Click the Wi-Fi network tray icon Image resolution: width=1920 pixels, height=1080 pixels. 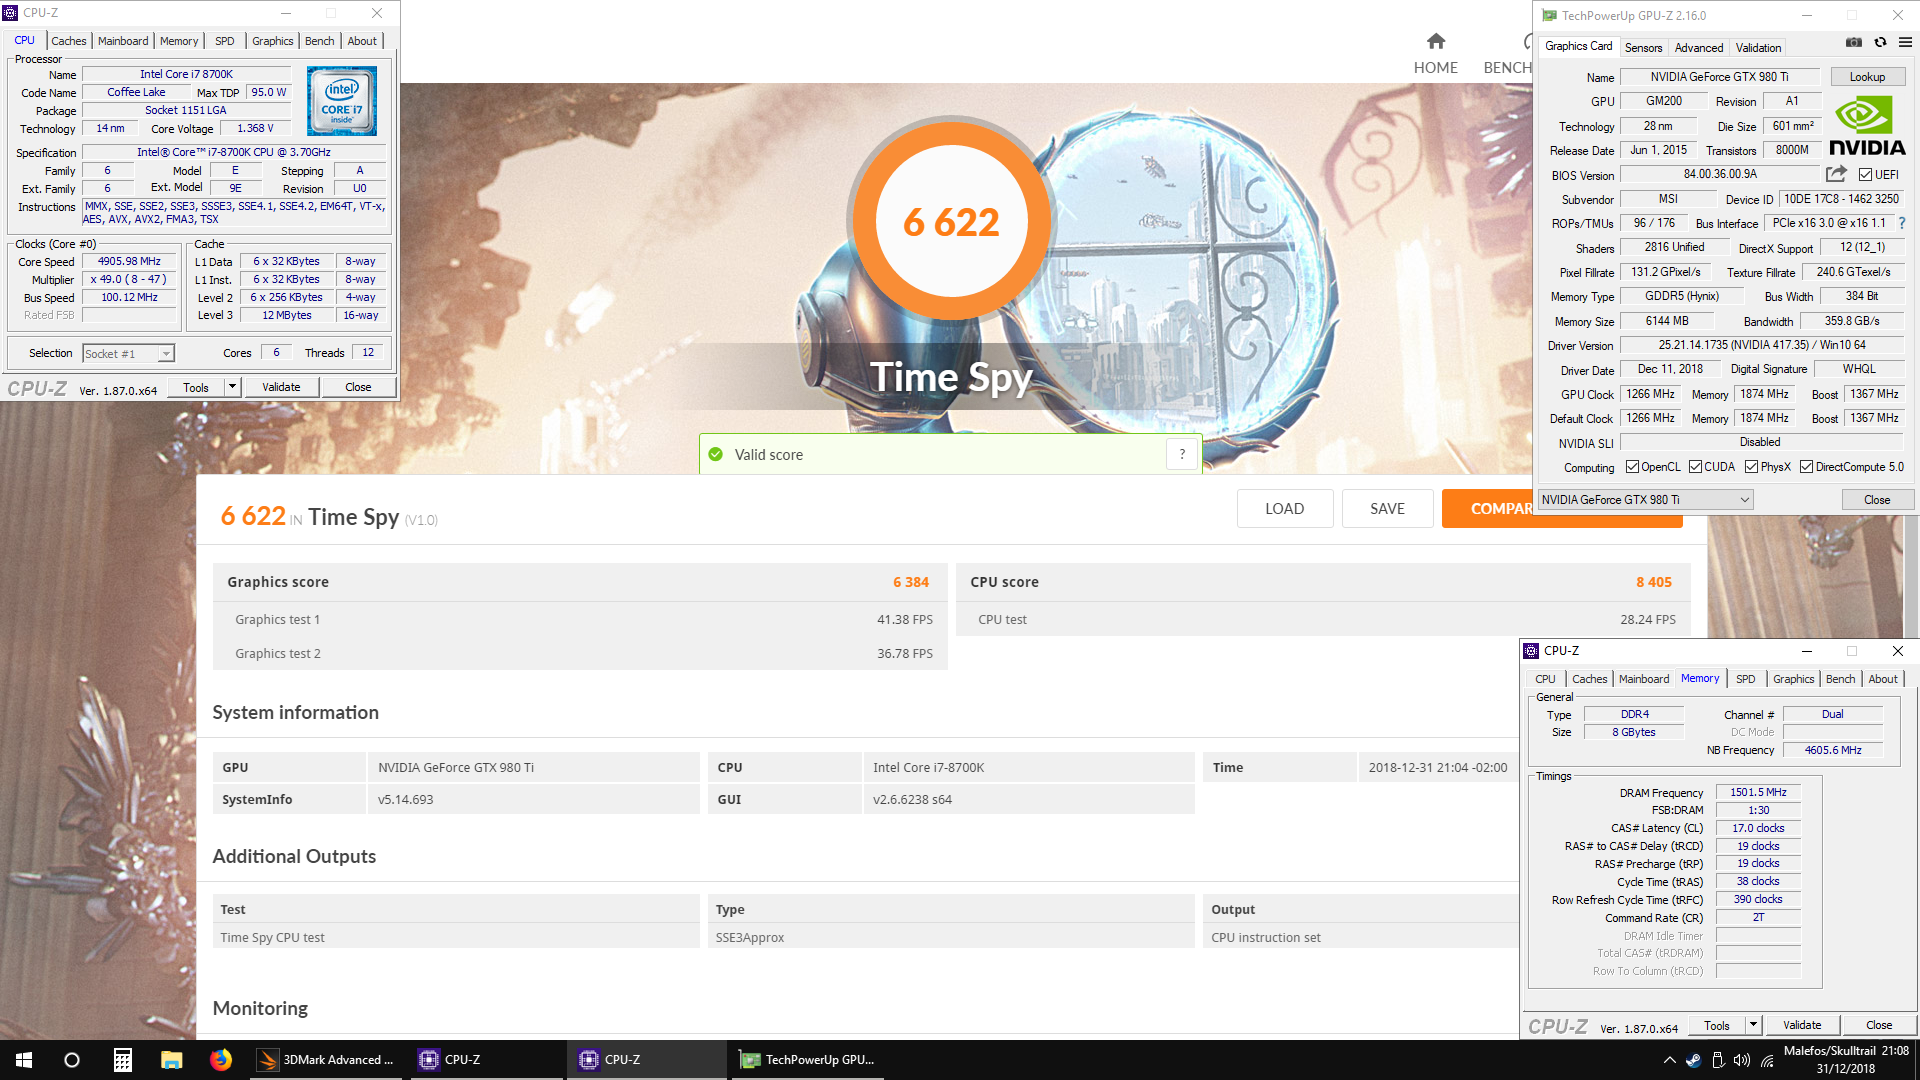click(x=1767, y=1060)
